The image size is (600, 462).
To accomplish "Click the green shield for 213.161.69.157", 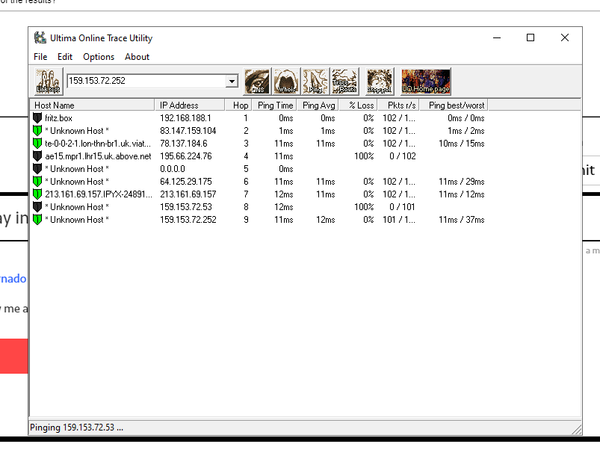I will 37,194.
